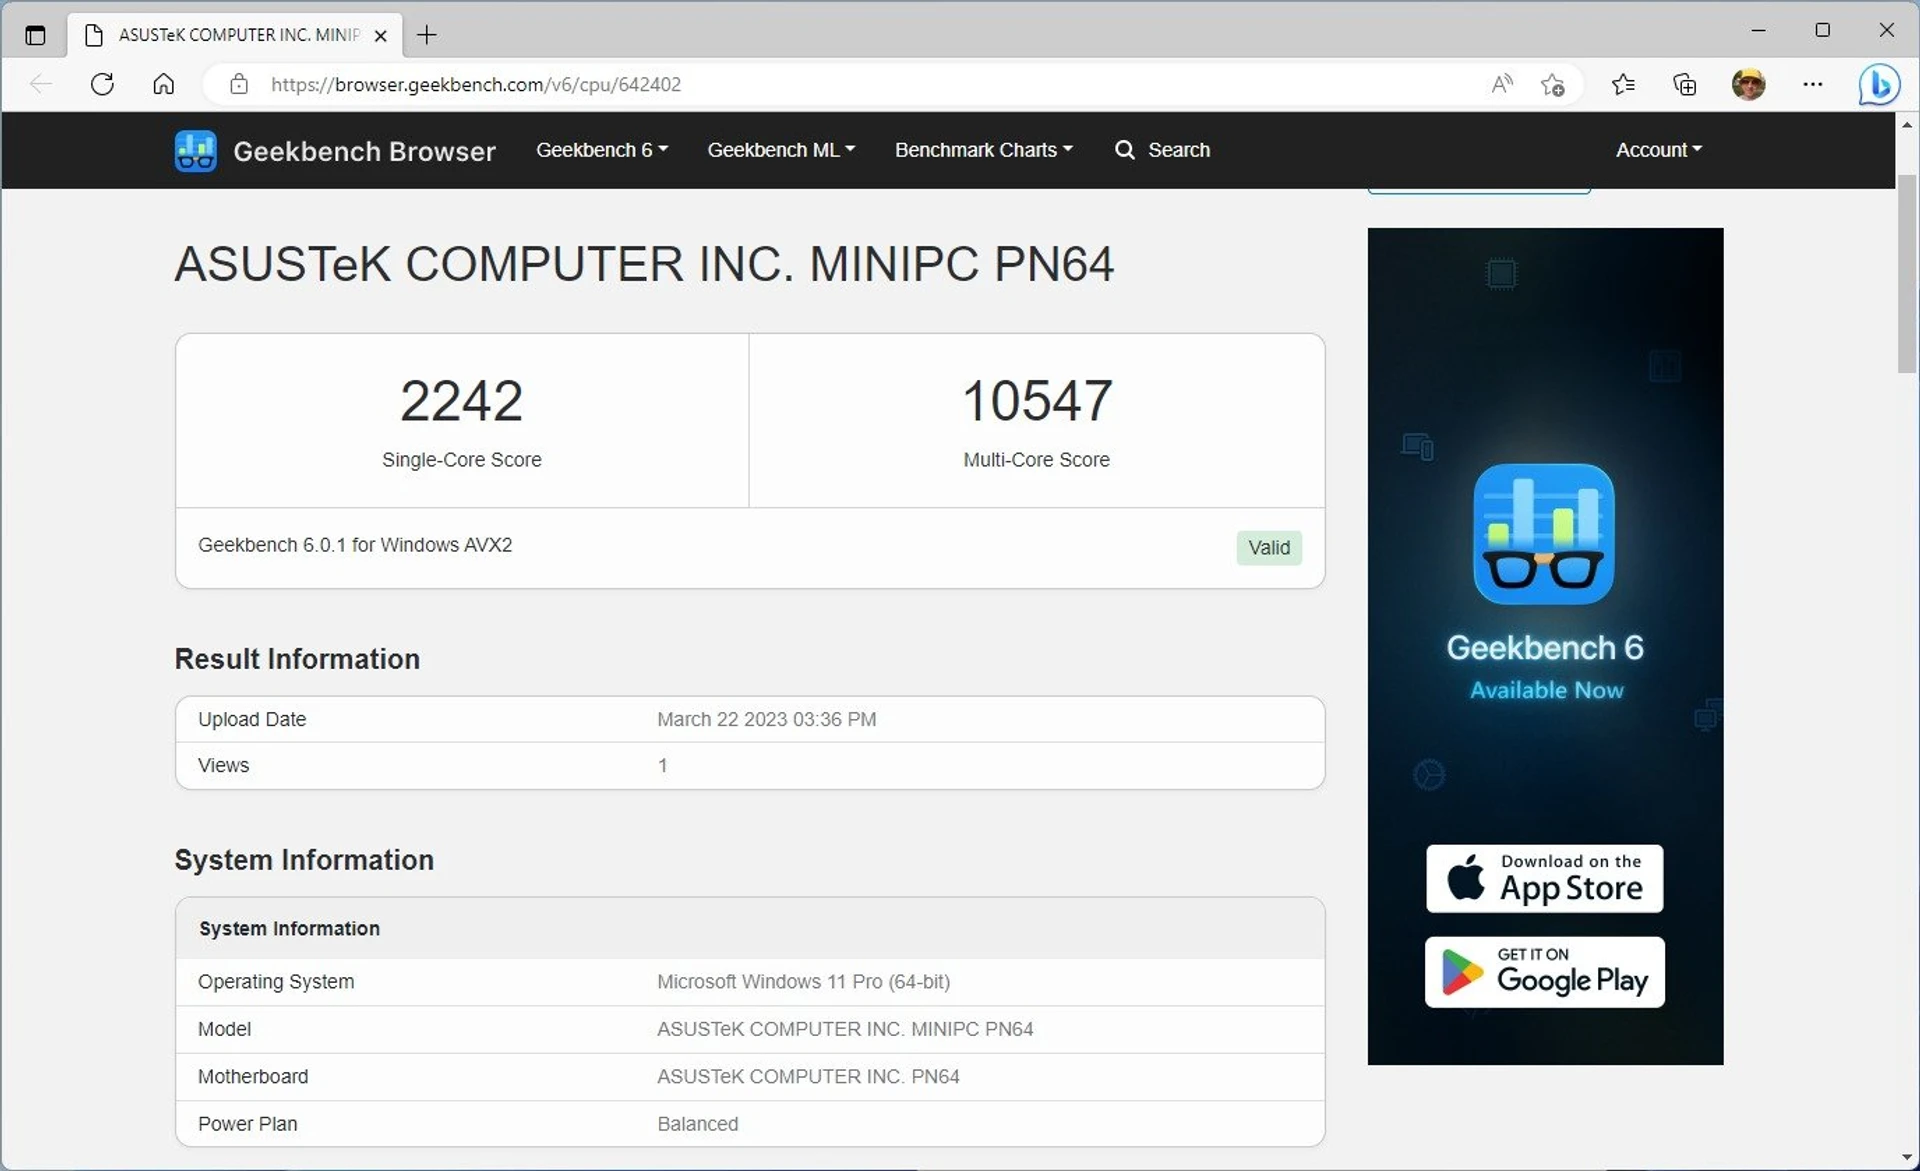Click Download on the App Store badge

pos(1544,878)
